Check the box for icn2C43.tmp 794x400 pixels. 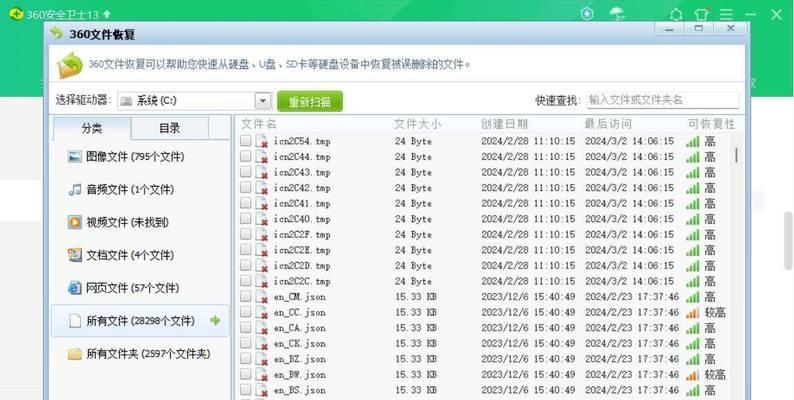point(246,172)
